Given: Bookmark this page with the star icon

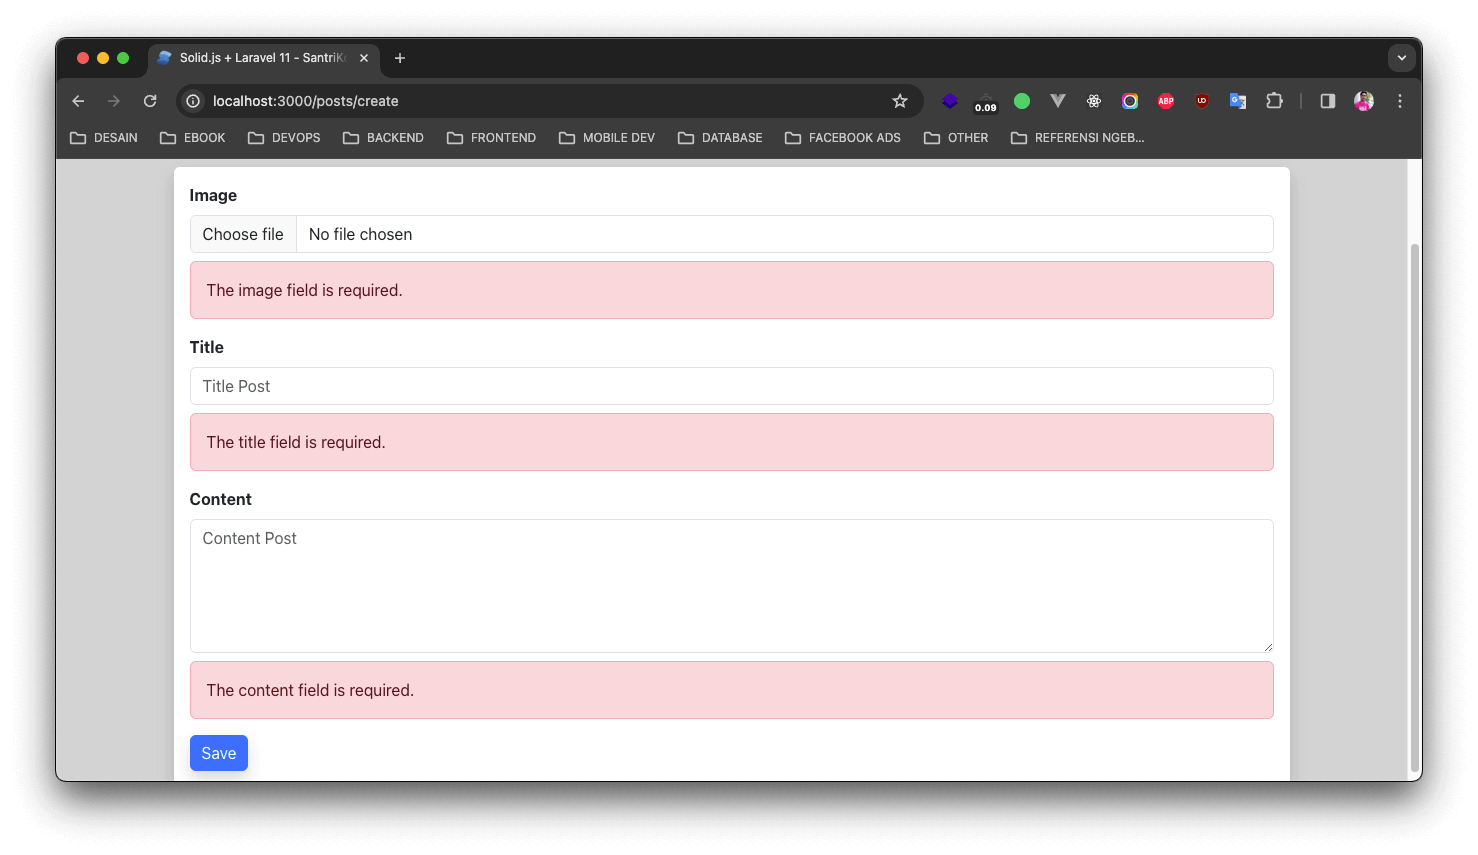Looking at the screenshot, I should (900, 101).
